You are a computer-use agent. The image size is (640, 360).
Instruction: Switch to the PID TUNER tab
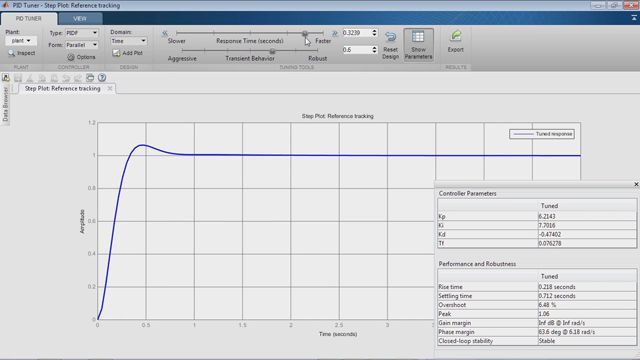pos(29,18)
